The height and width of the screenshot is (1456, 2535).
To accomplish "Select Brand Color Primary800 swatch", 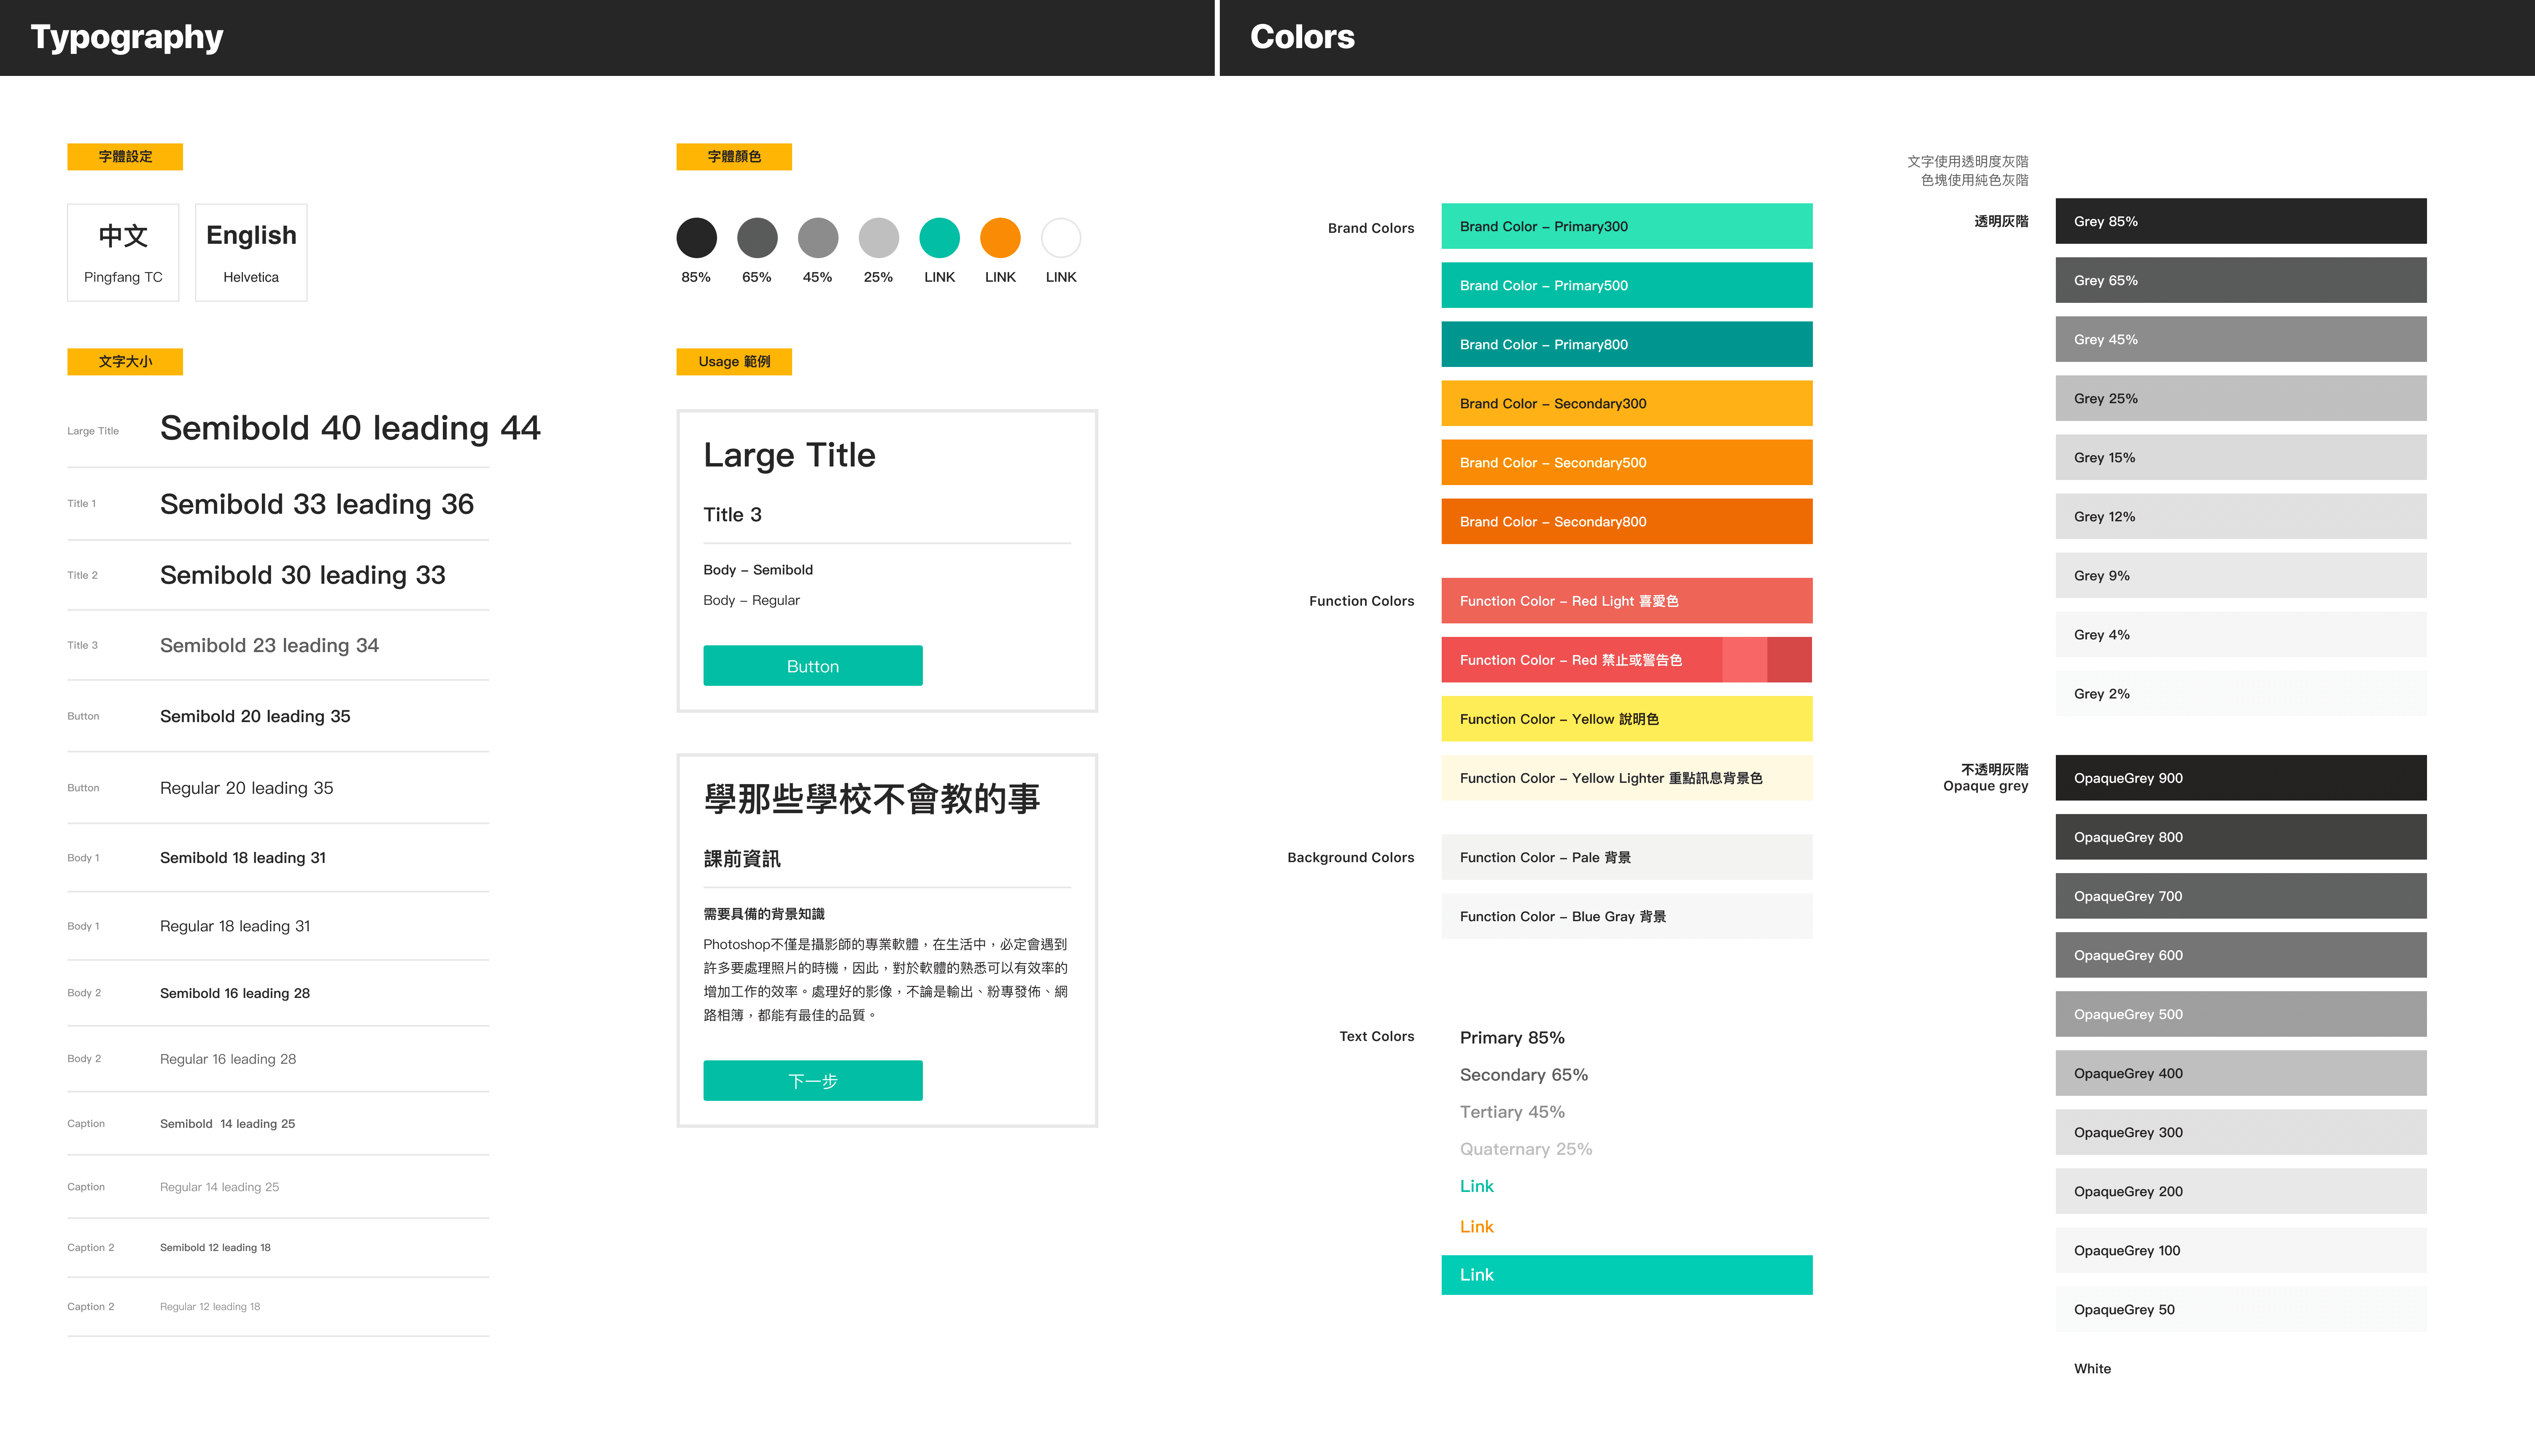I will (1626, 344).
